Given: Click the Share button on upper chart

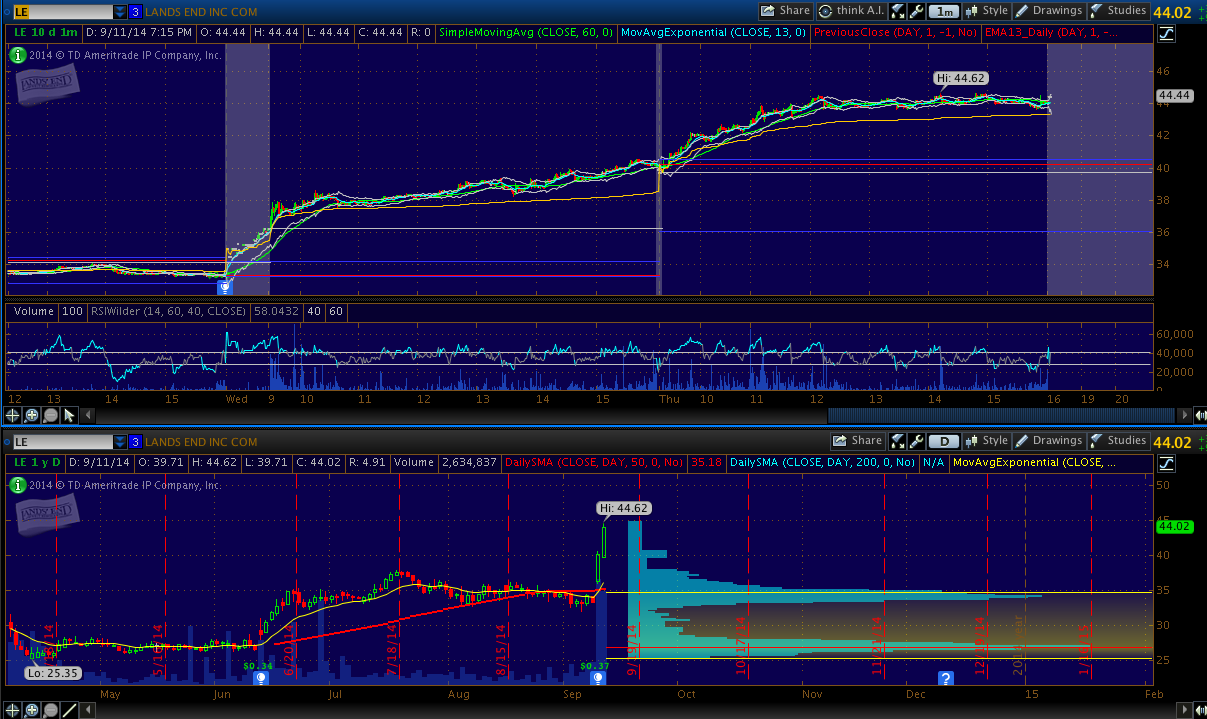Looking at the screenshot, I should click(x=785, y=11).
